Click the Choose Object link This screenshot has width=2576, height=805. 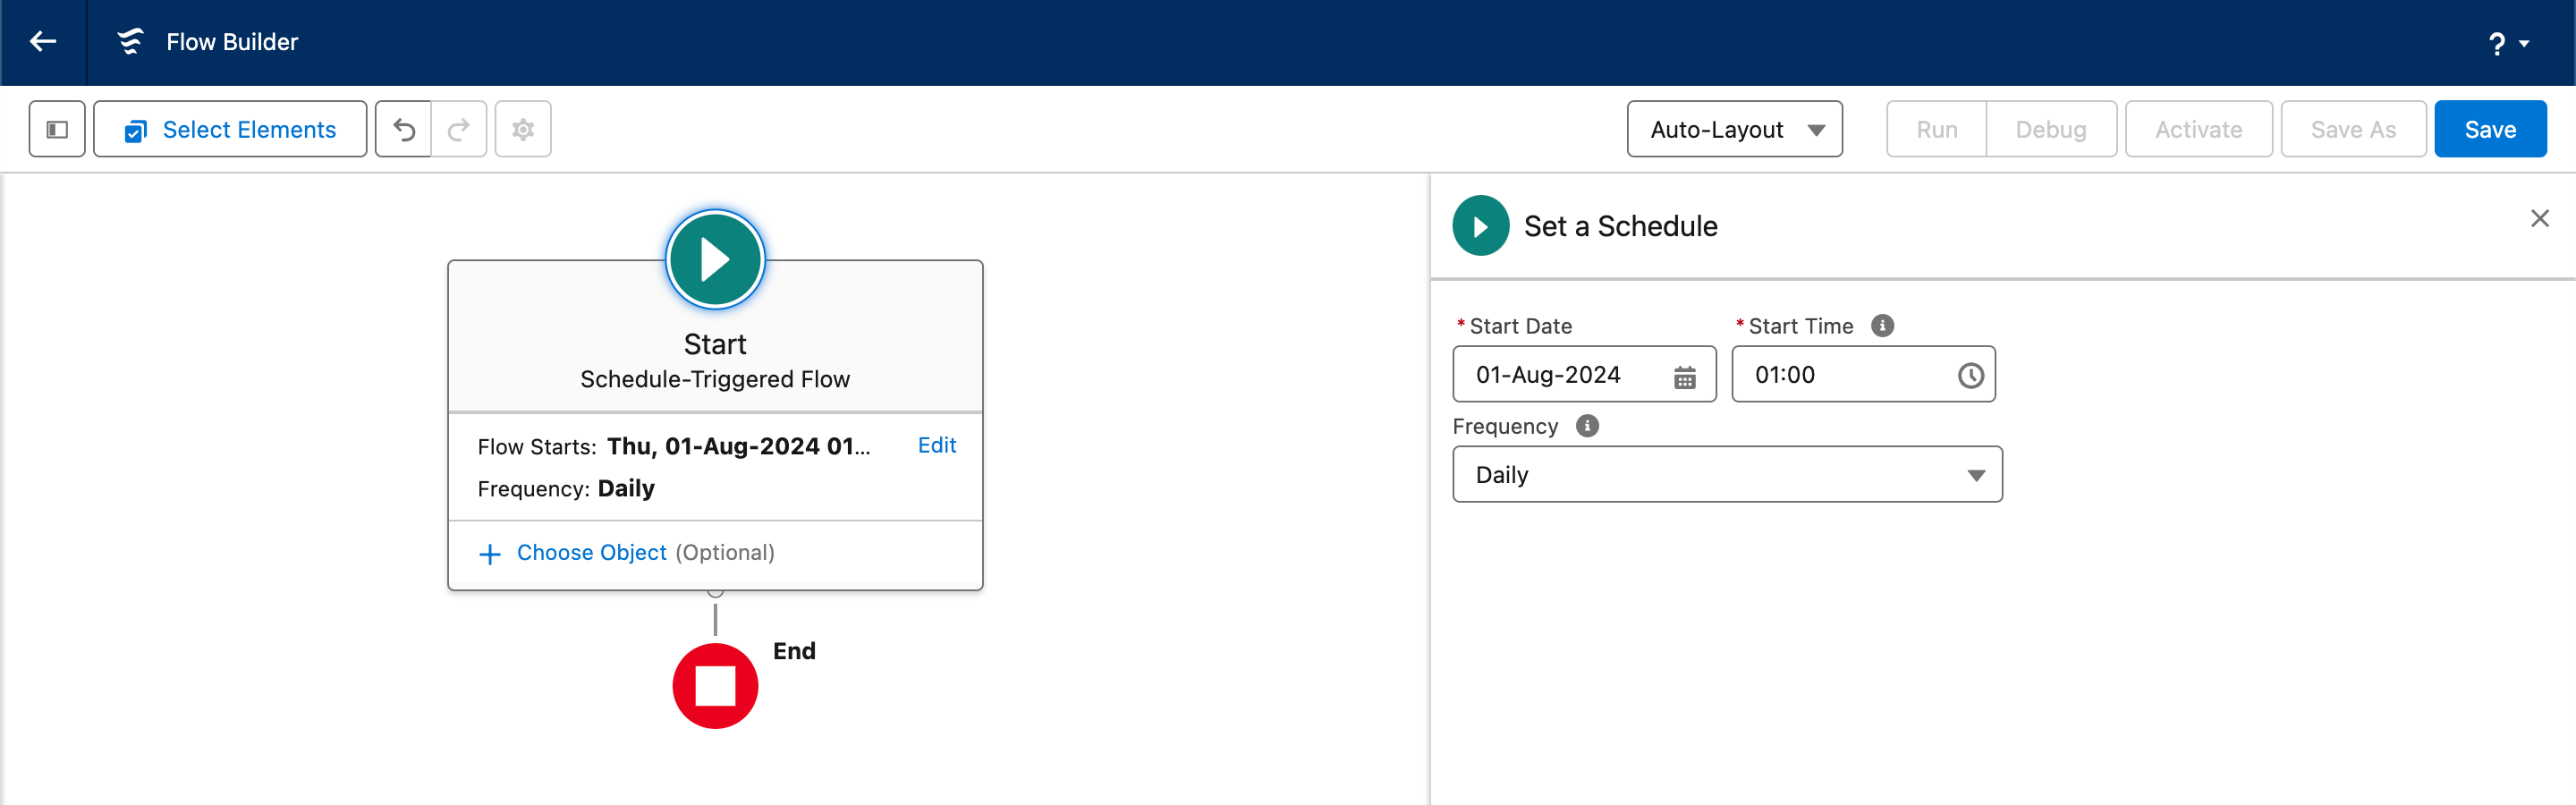coord(591,553)
